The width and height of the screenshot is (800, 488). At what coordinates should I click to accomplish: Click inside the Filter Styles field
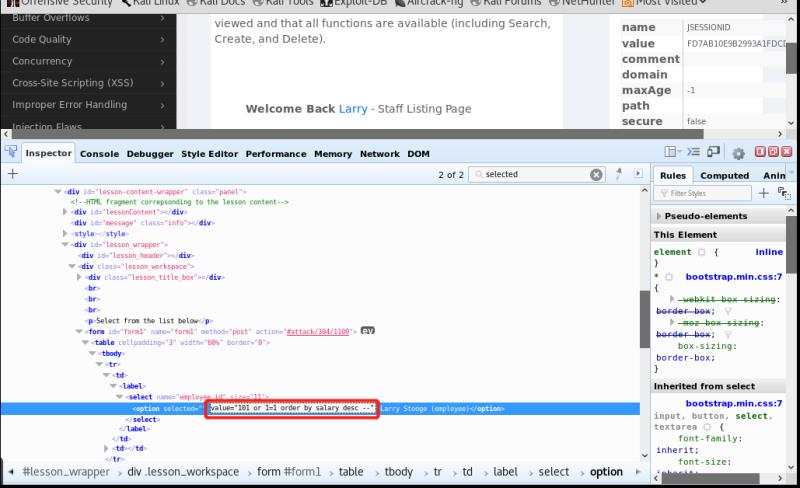pyautogui.click(x=703, y=193)
